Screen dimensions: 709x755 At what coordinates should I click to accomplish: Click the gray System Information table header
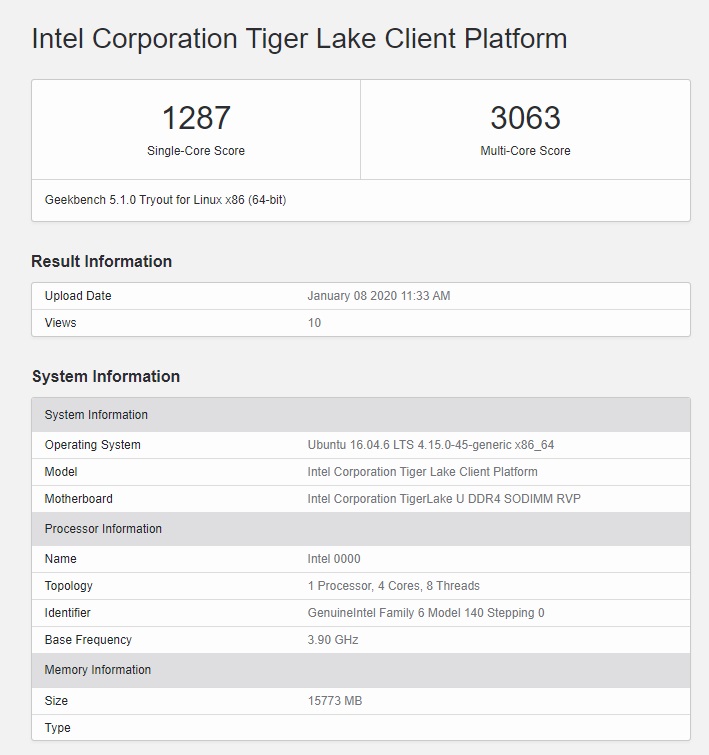click(x=361, y=415)
